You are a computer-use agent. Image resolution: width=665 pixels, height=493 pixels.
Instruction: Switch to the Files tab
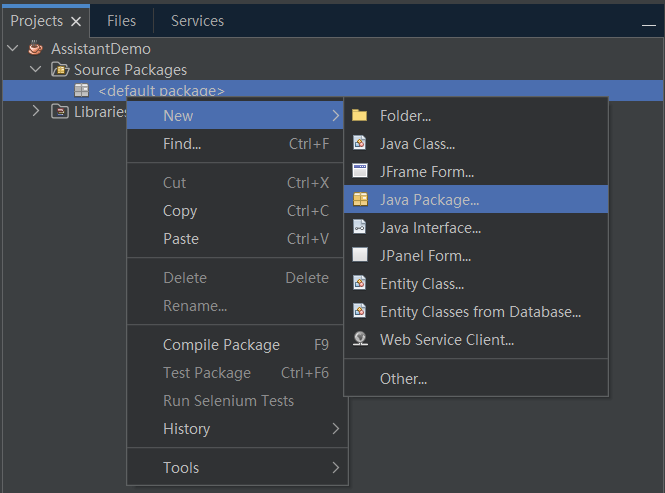coord(121,21)
